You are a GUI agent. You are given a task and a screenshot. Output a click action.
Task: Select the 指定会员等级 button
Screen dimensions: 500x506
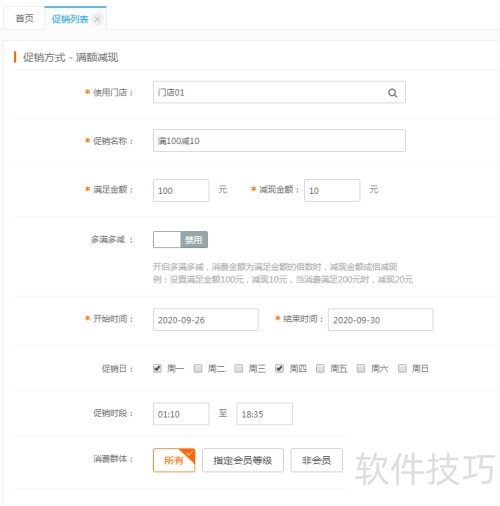(243, 460)
